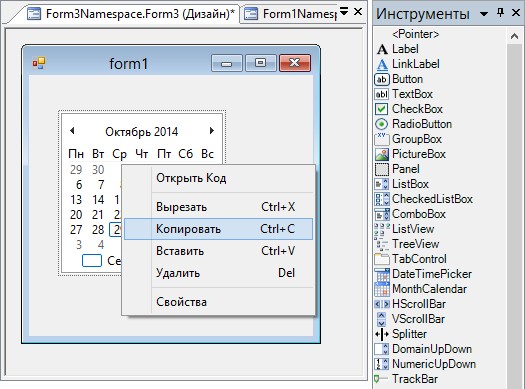This screenshot has width=525, height=389.
Task: Choose the RadioButton control icon
Action: click(x=381, y=124)
